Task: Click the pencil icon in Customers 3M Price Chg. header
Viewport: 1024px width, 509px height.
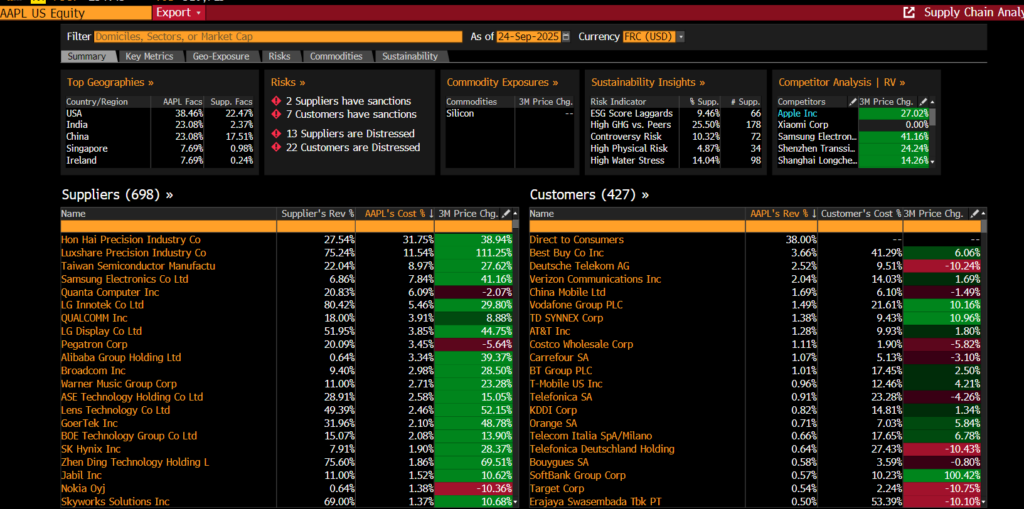Action: [973, 213]
